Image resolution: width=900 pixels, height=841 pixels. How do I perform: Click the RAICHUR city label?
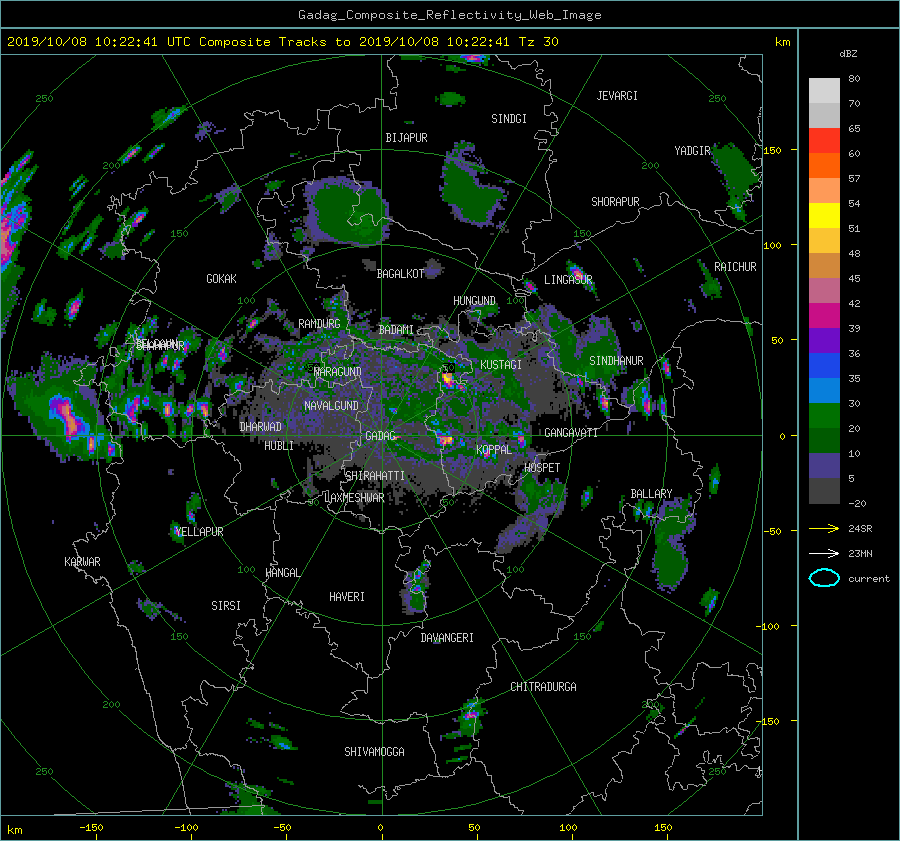click(x=735, y=267)
